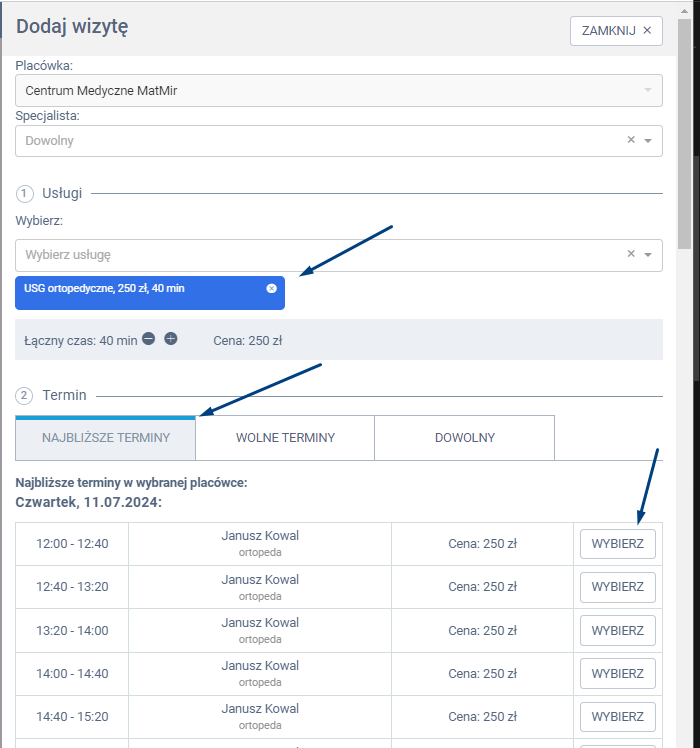Increase total time with plus icon
The height and width of the screenshot is (748, 700).
tap(171, 339)
